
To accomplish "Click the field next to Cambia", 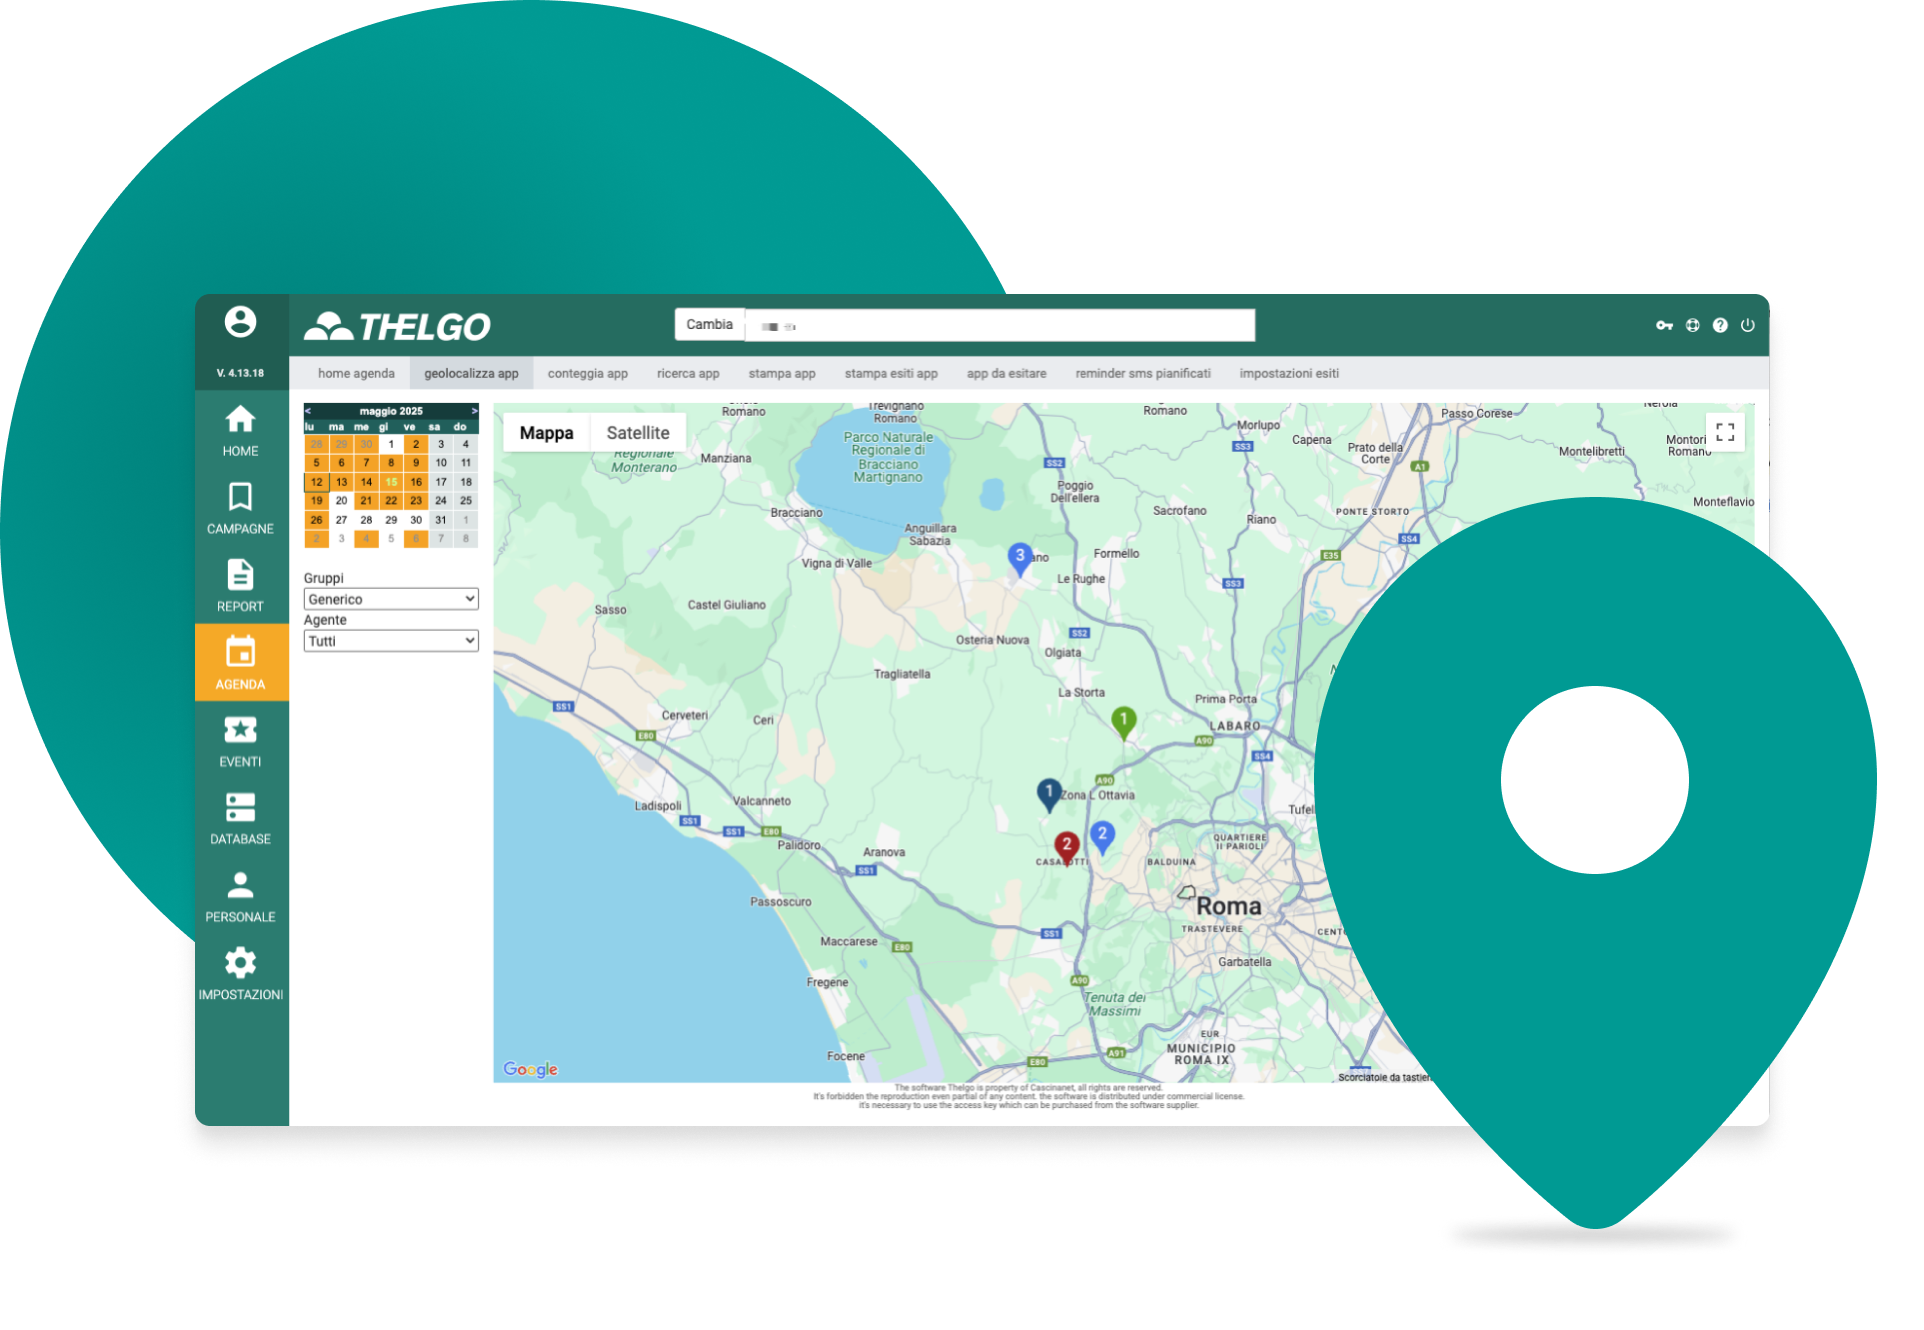I will 1000,326.
